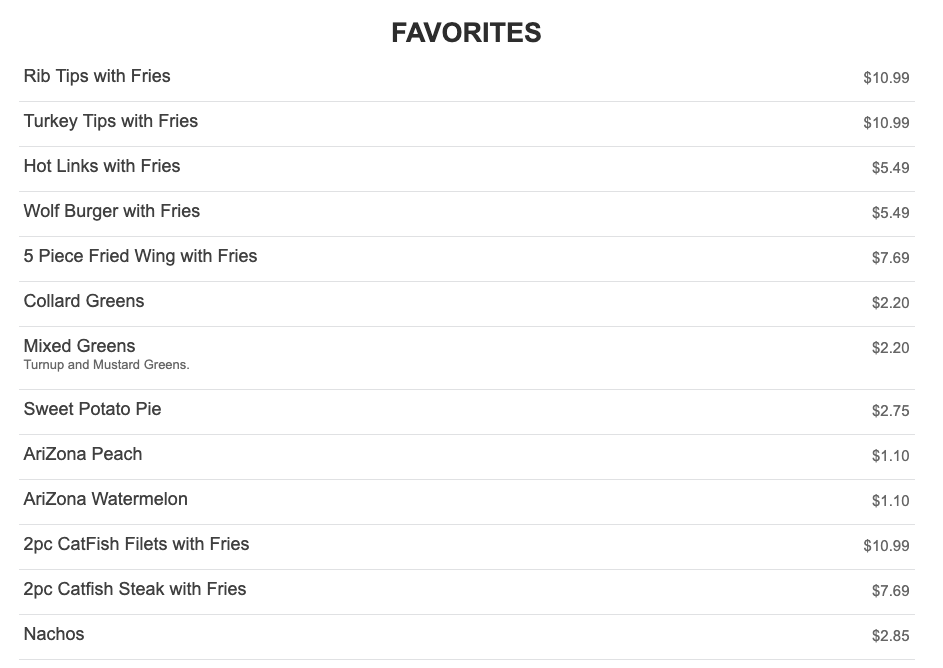Click the Turnup and Mustard Greens description
The height and width of the screenshot is (668, 943).
pyautogui.click(x=106, y=365)
